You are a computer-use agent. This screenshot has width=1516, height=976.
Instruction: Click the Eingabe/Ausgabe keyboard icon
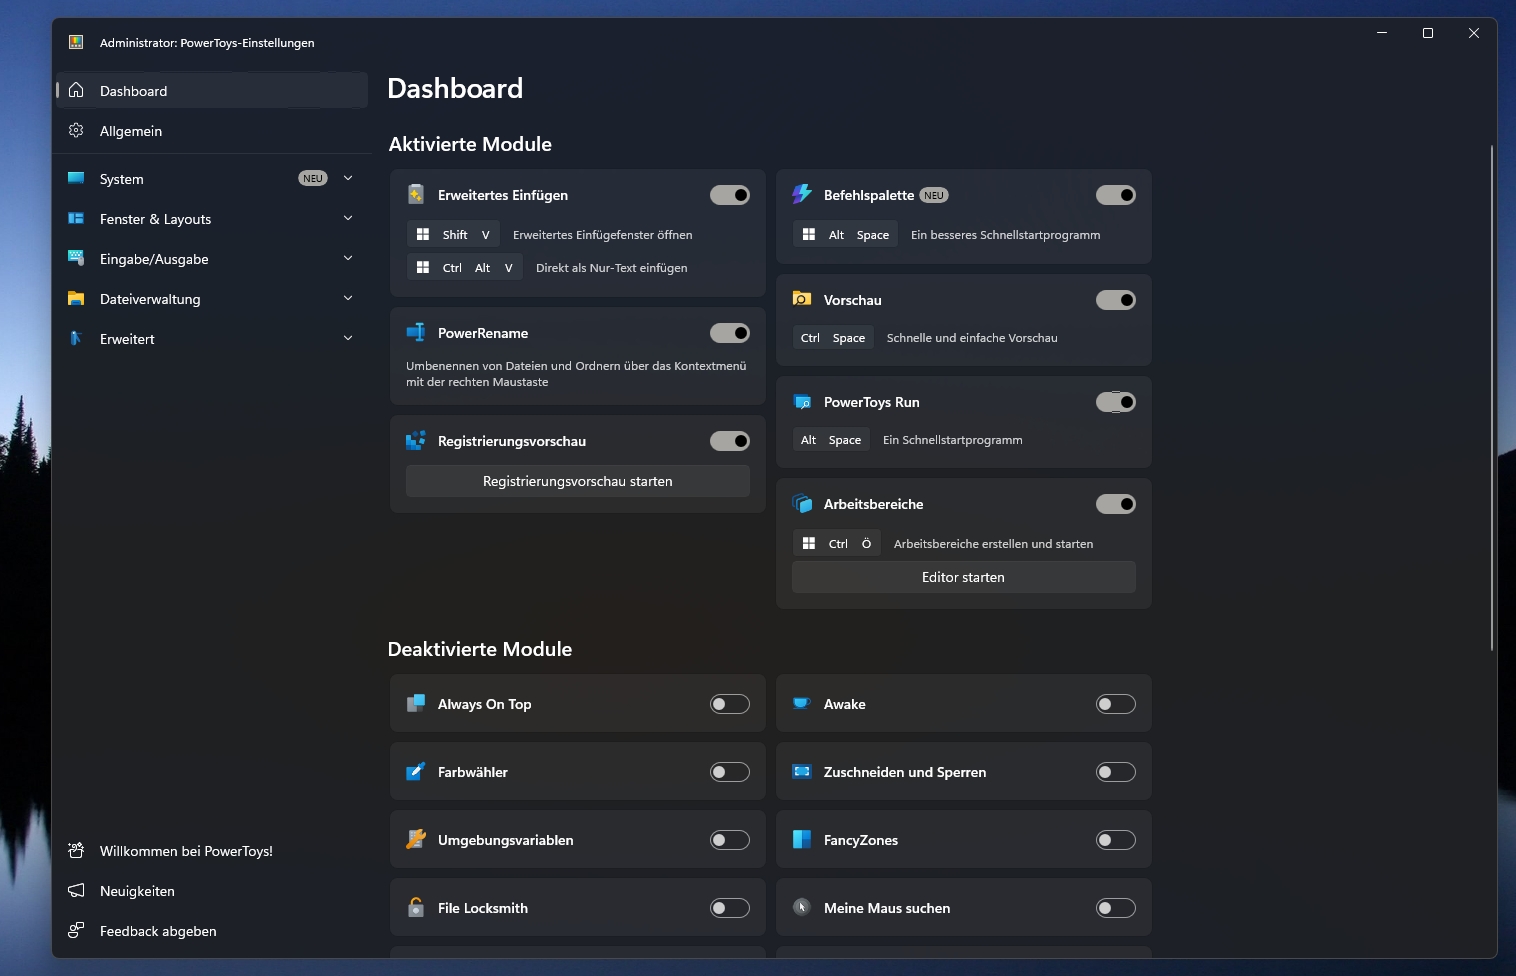[x=76, y=258]
